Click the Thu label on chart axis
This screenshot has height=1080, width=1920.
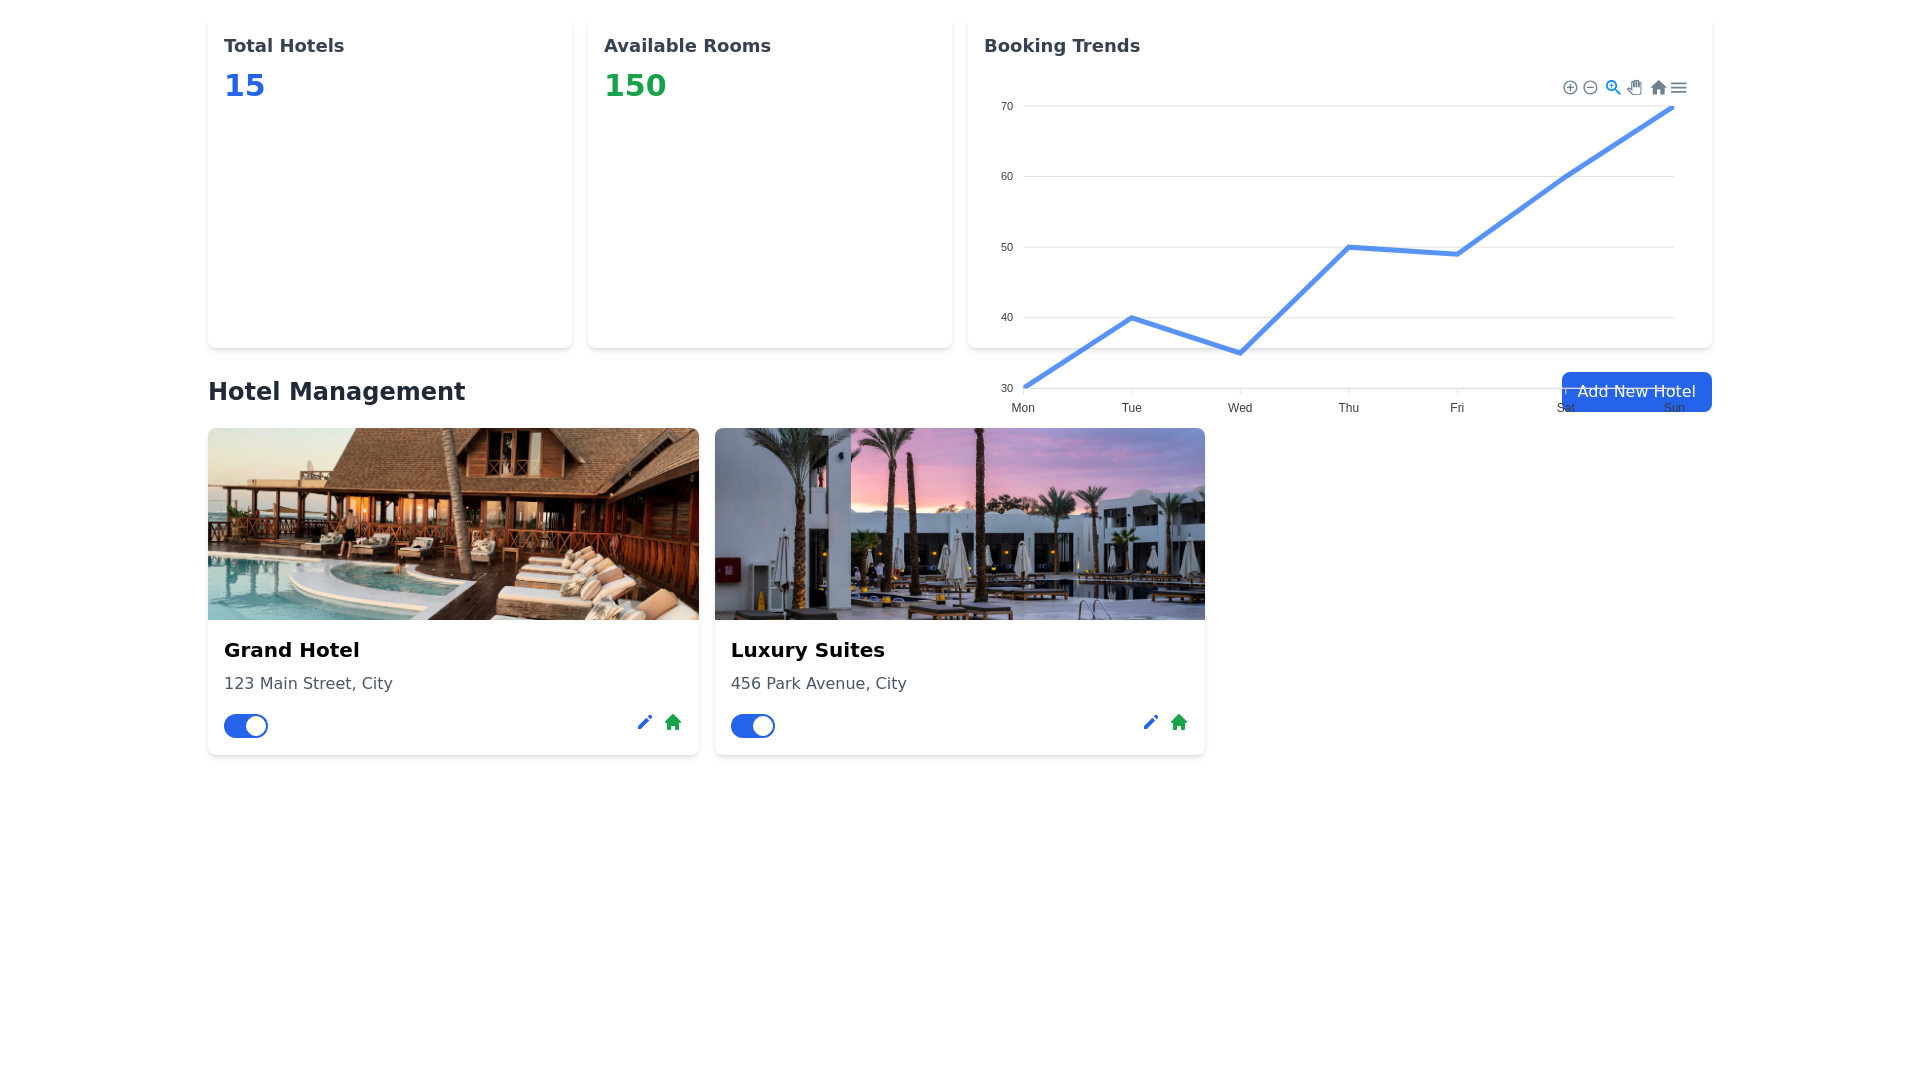point(1349,408)
